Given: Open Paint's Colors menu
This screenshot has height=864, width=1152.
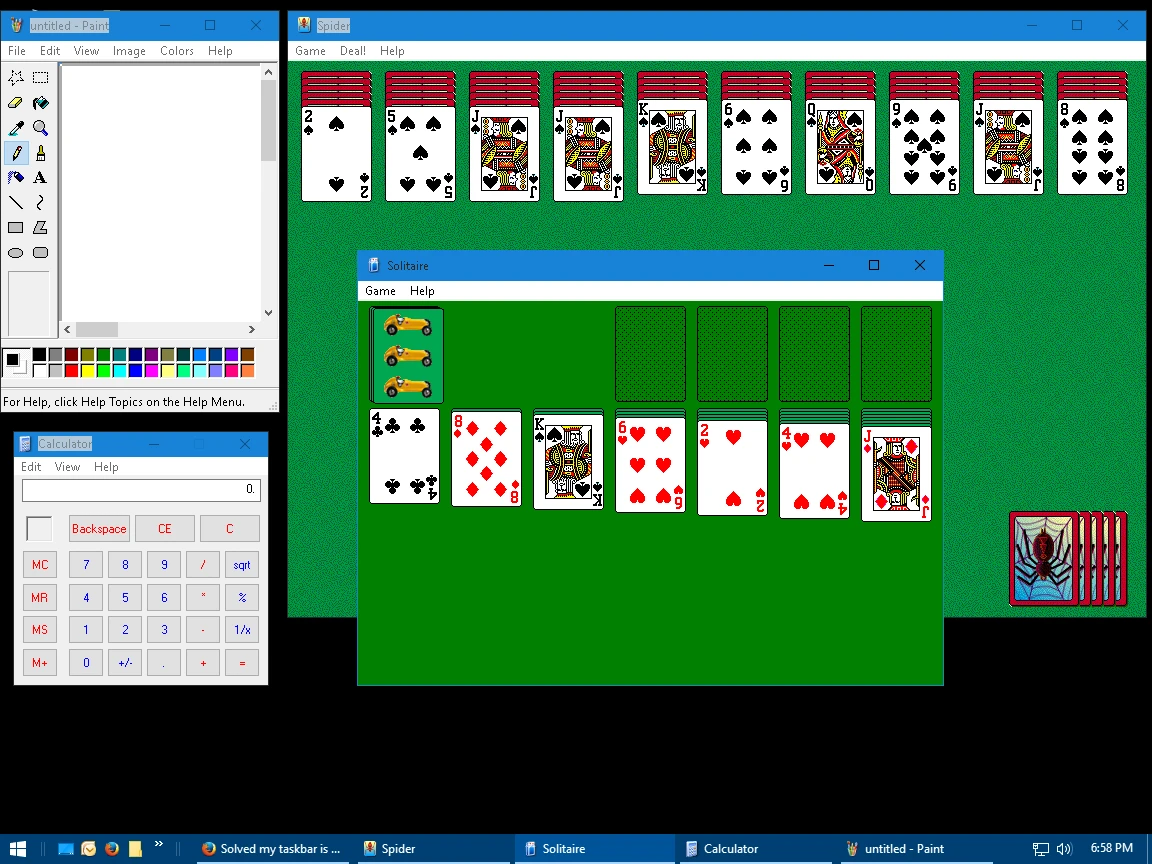Looking at the screenshot, I should [x=177, y=51].
